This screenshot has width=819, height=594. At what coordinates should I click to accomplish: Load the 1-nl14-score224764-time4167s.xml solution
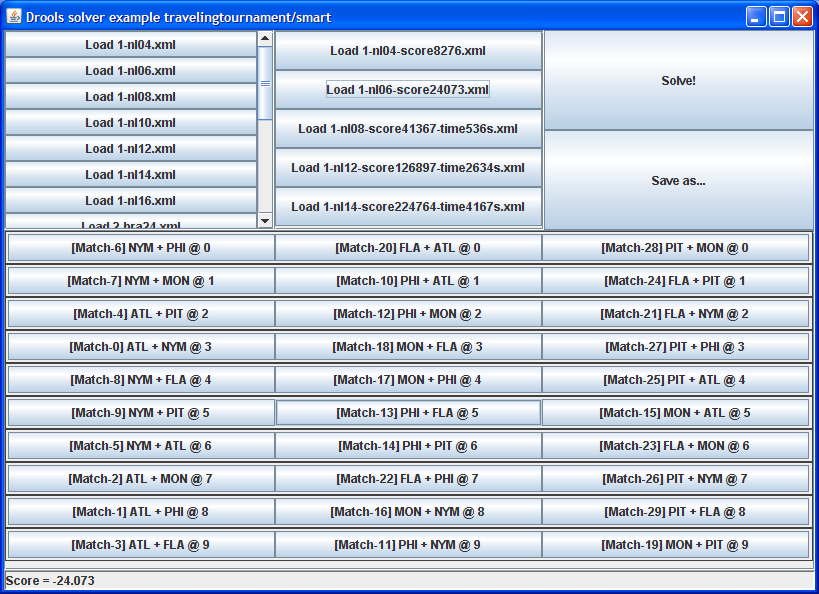click(408, 207)
